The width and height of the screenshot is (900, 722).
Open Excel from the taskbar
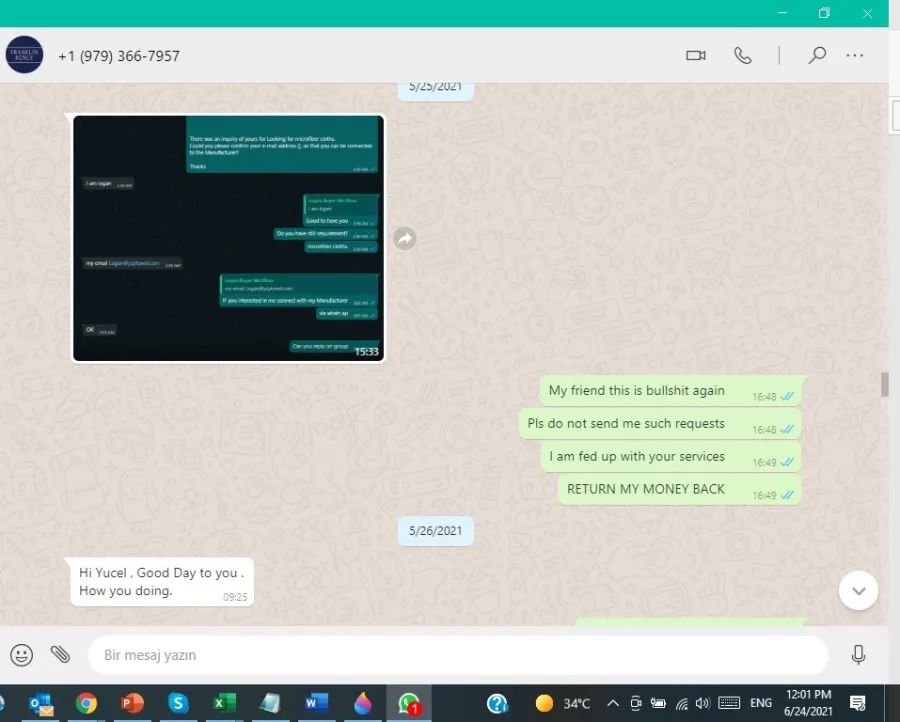click(x=224, y=703)
